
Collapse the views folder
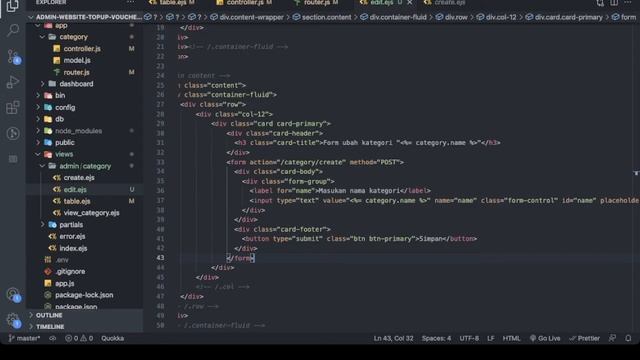[64, 154]
